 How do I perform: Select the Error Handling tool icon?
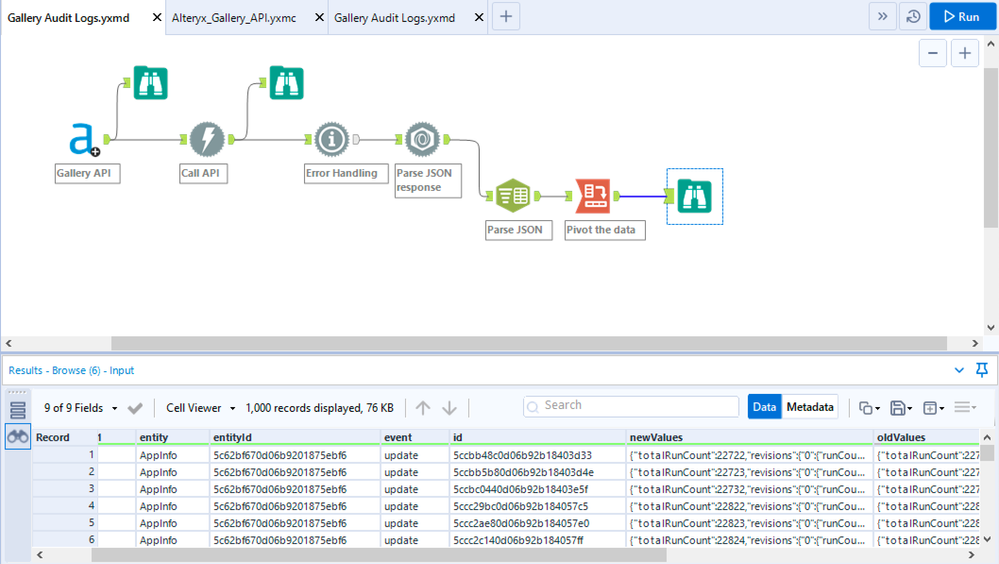click(x=330, y=139)
